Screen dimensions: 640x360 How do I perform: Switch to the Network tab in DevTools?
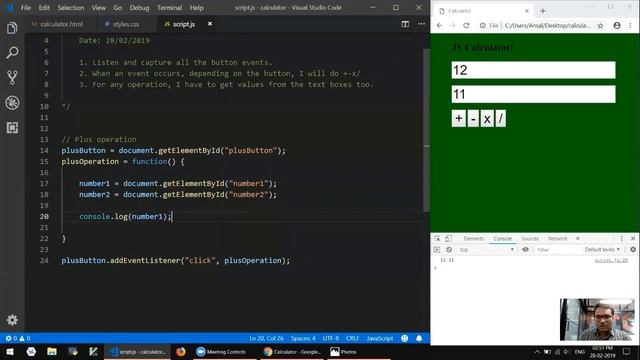tap(558, 238)
